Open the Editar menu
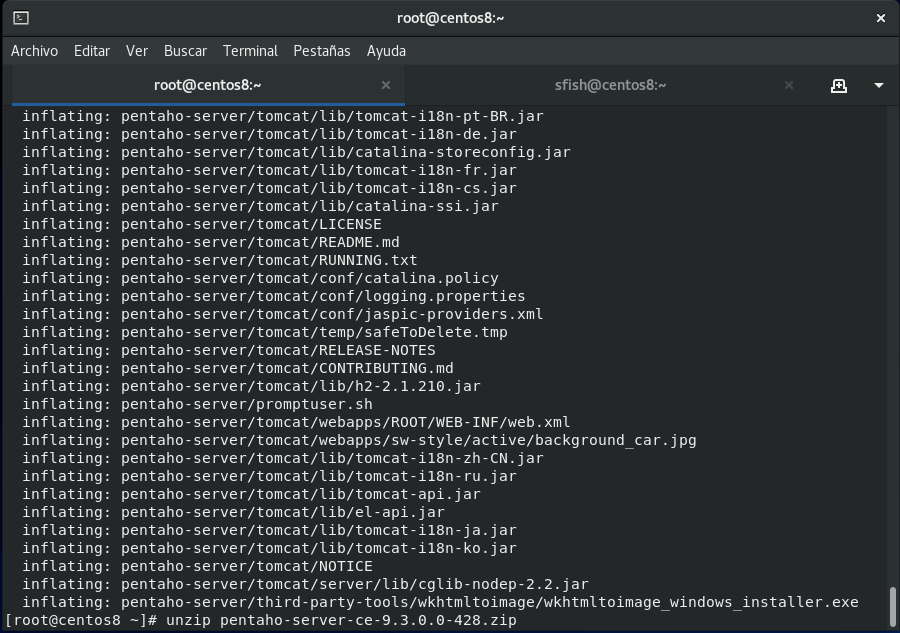900x633 pixels. pos(92,51)
